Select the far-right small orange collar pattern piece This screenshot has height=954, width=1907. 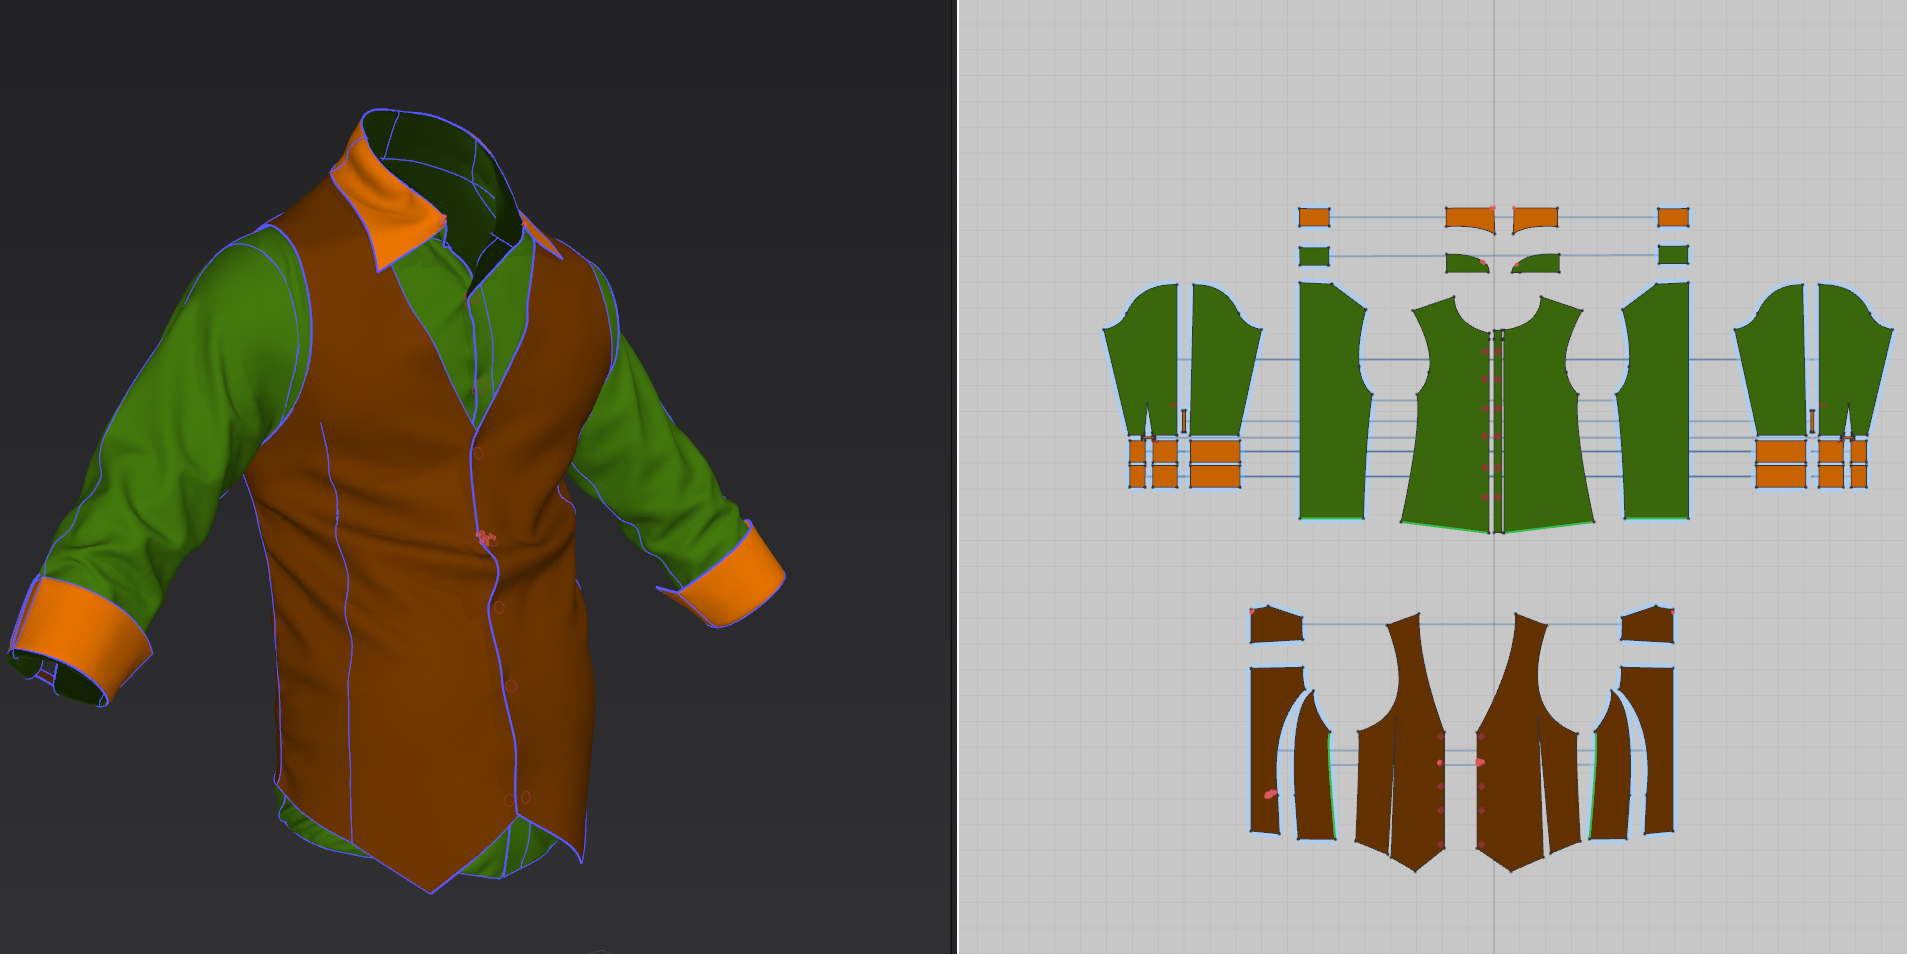[x=1673, y=217]
